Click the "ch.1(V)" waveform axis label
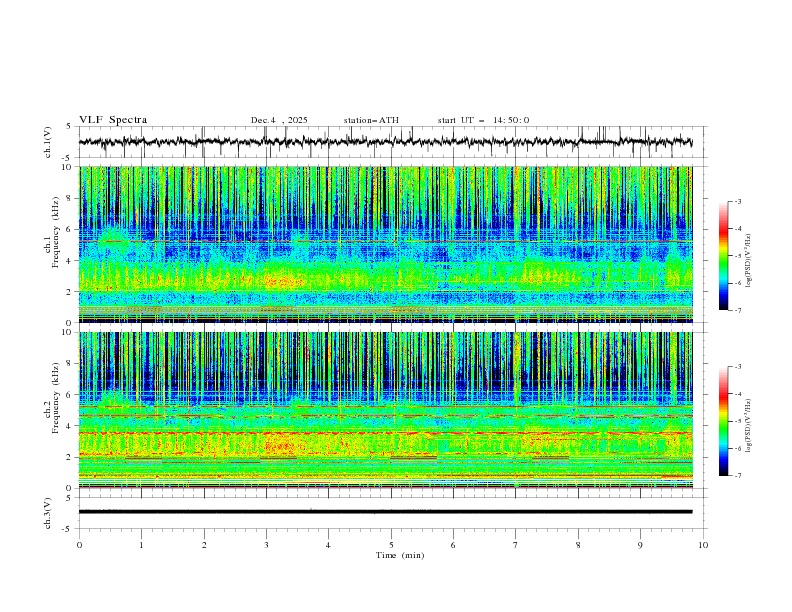The height and width of the screenshot is (612, 792). pyautogui.click(x=48, y=142)
